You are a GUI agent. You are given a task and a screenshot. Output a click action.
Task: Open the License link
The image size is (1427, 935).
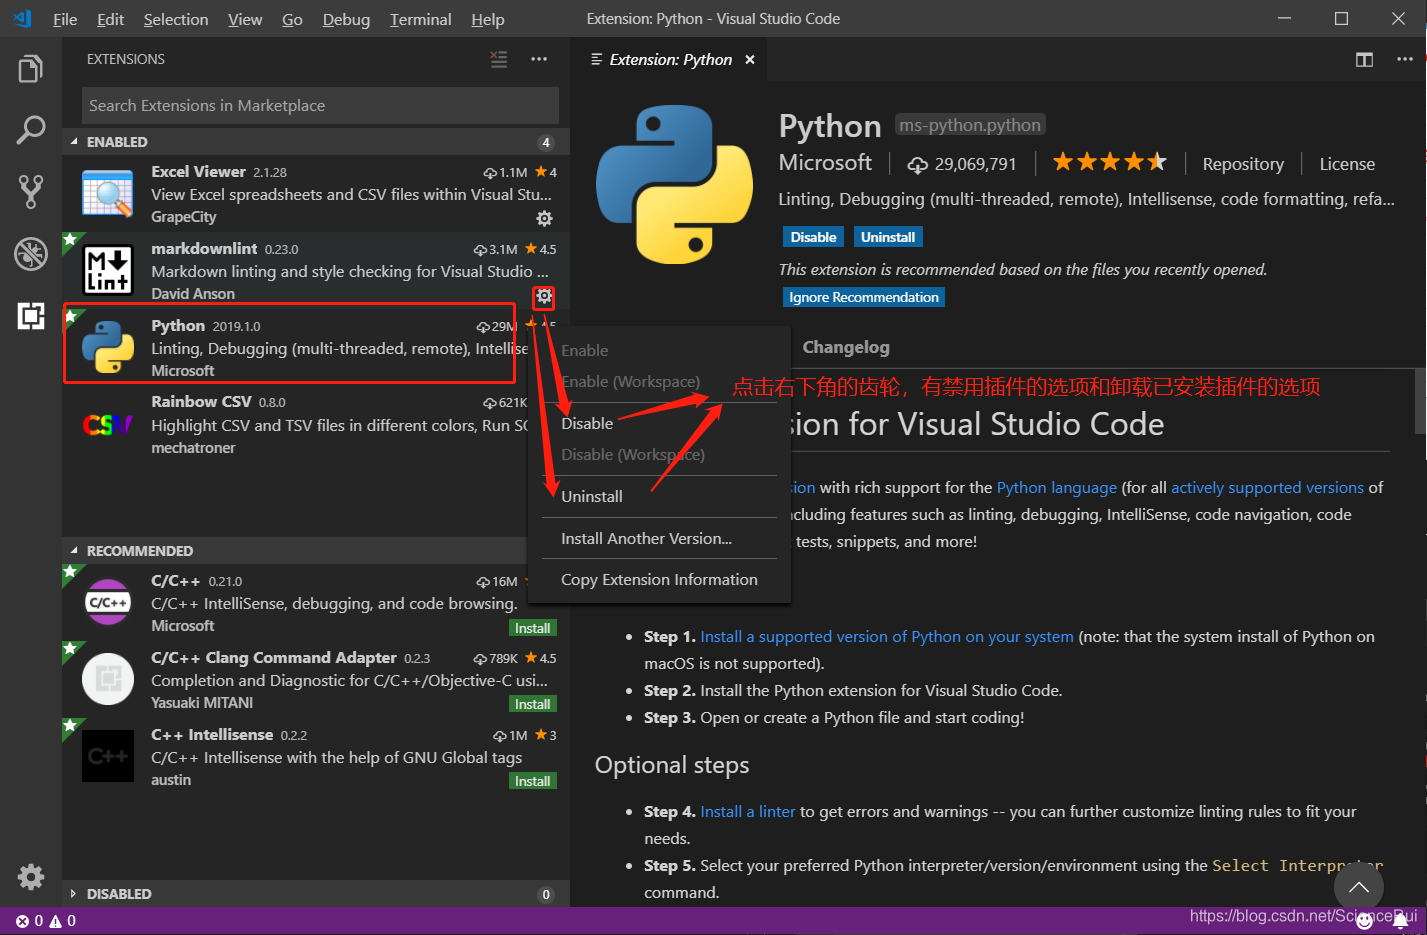(1347, 164)
